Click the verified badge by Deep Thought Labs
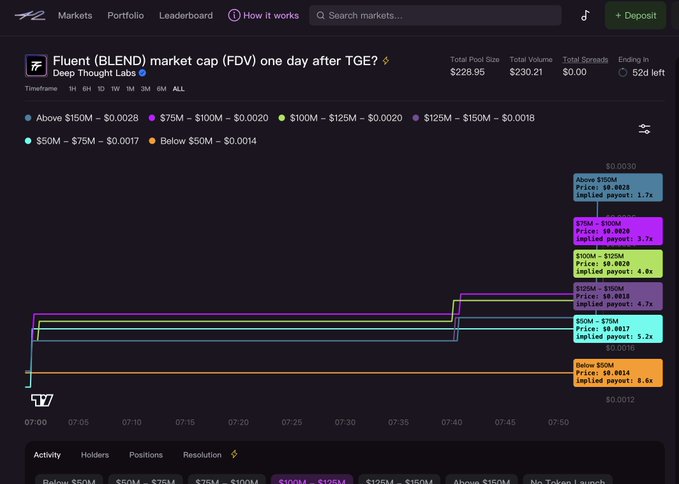The image size is (679, 484). click(x=142, y=73)
